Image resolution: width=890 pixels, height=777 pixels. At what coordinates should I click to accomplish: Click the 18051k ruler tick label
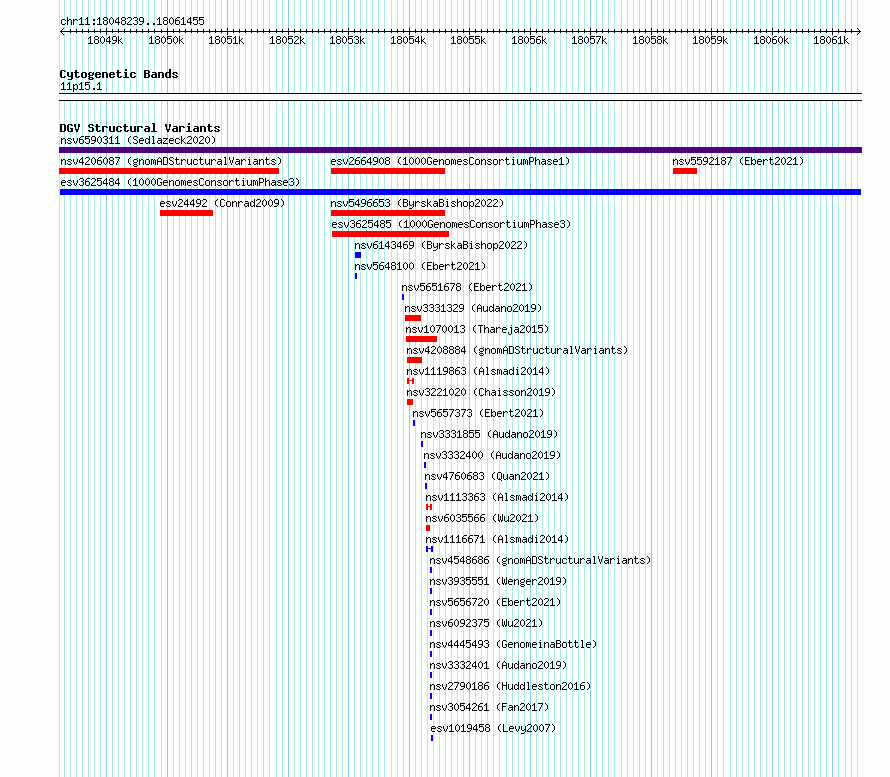coord(226,40)
